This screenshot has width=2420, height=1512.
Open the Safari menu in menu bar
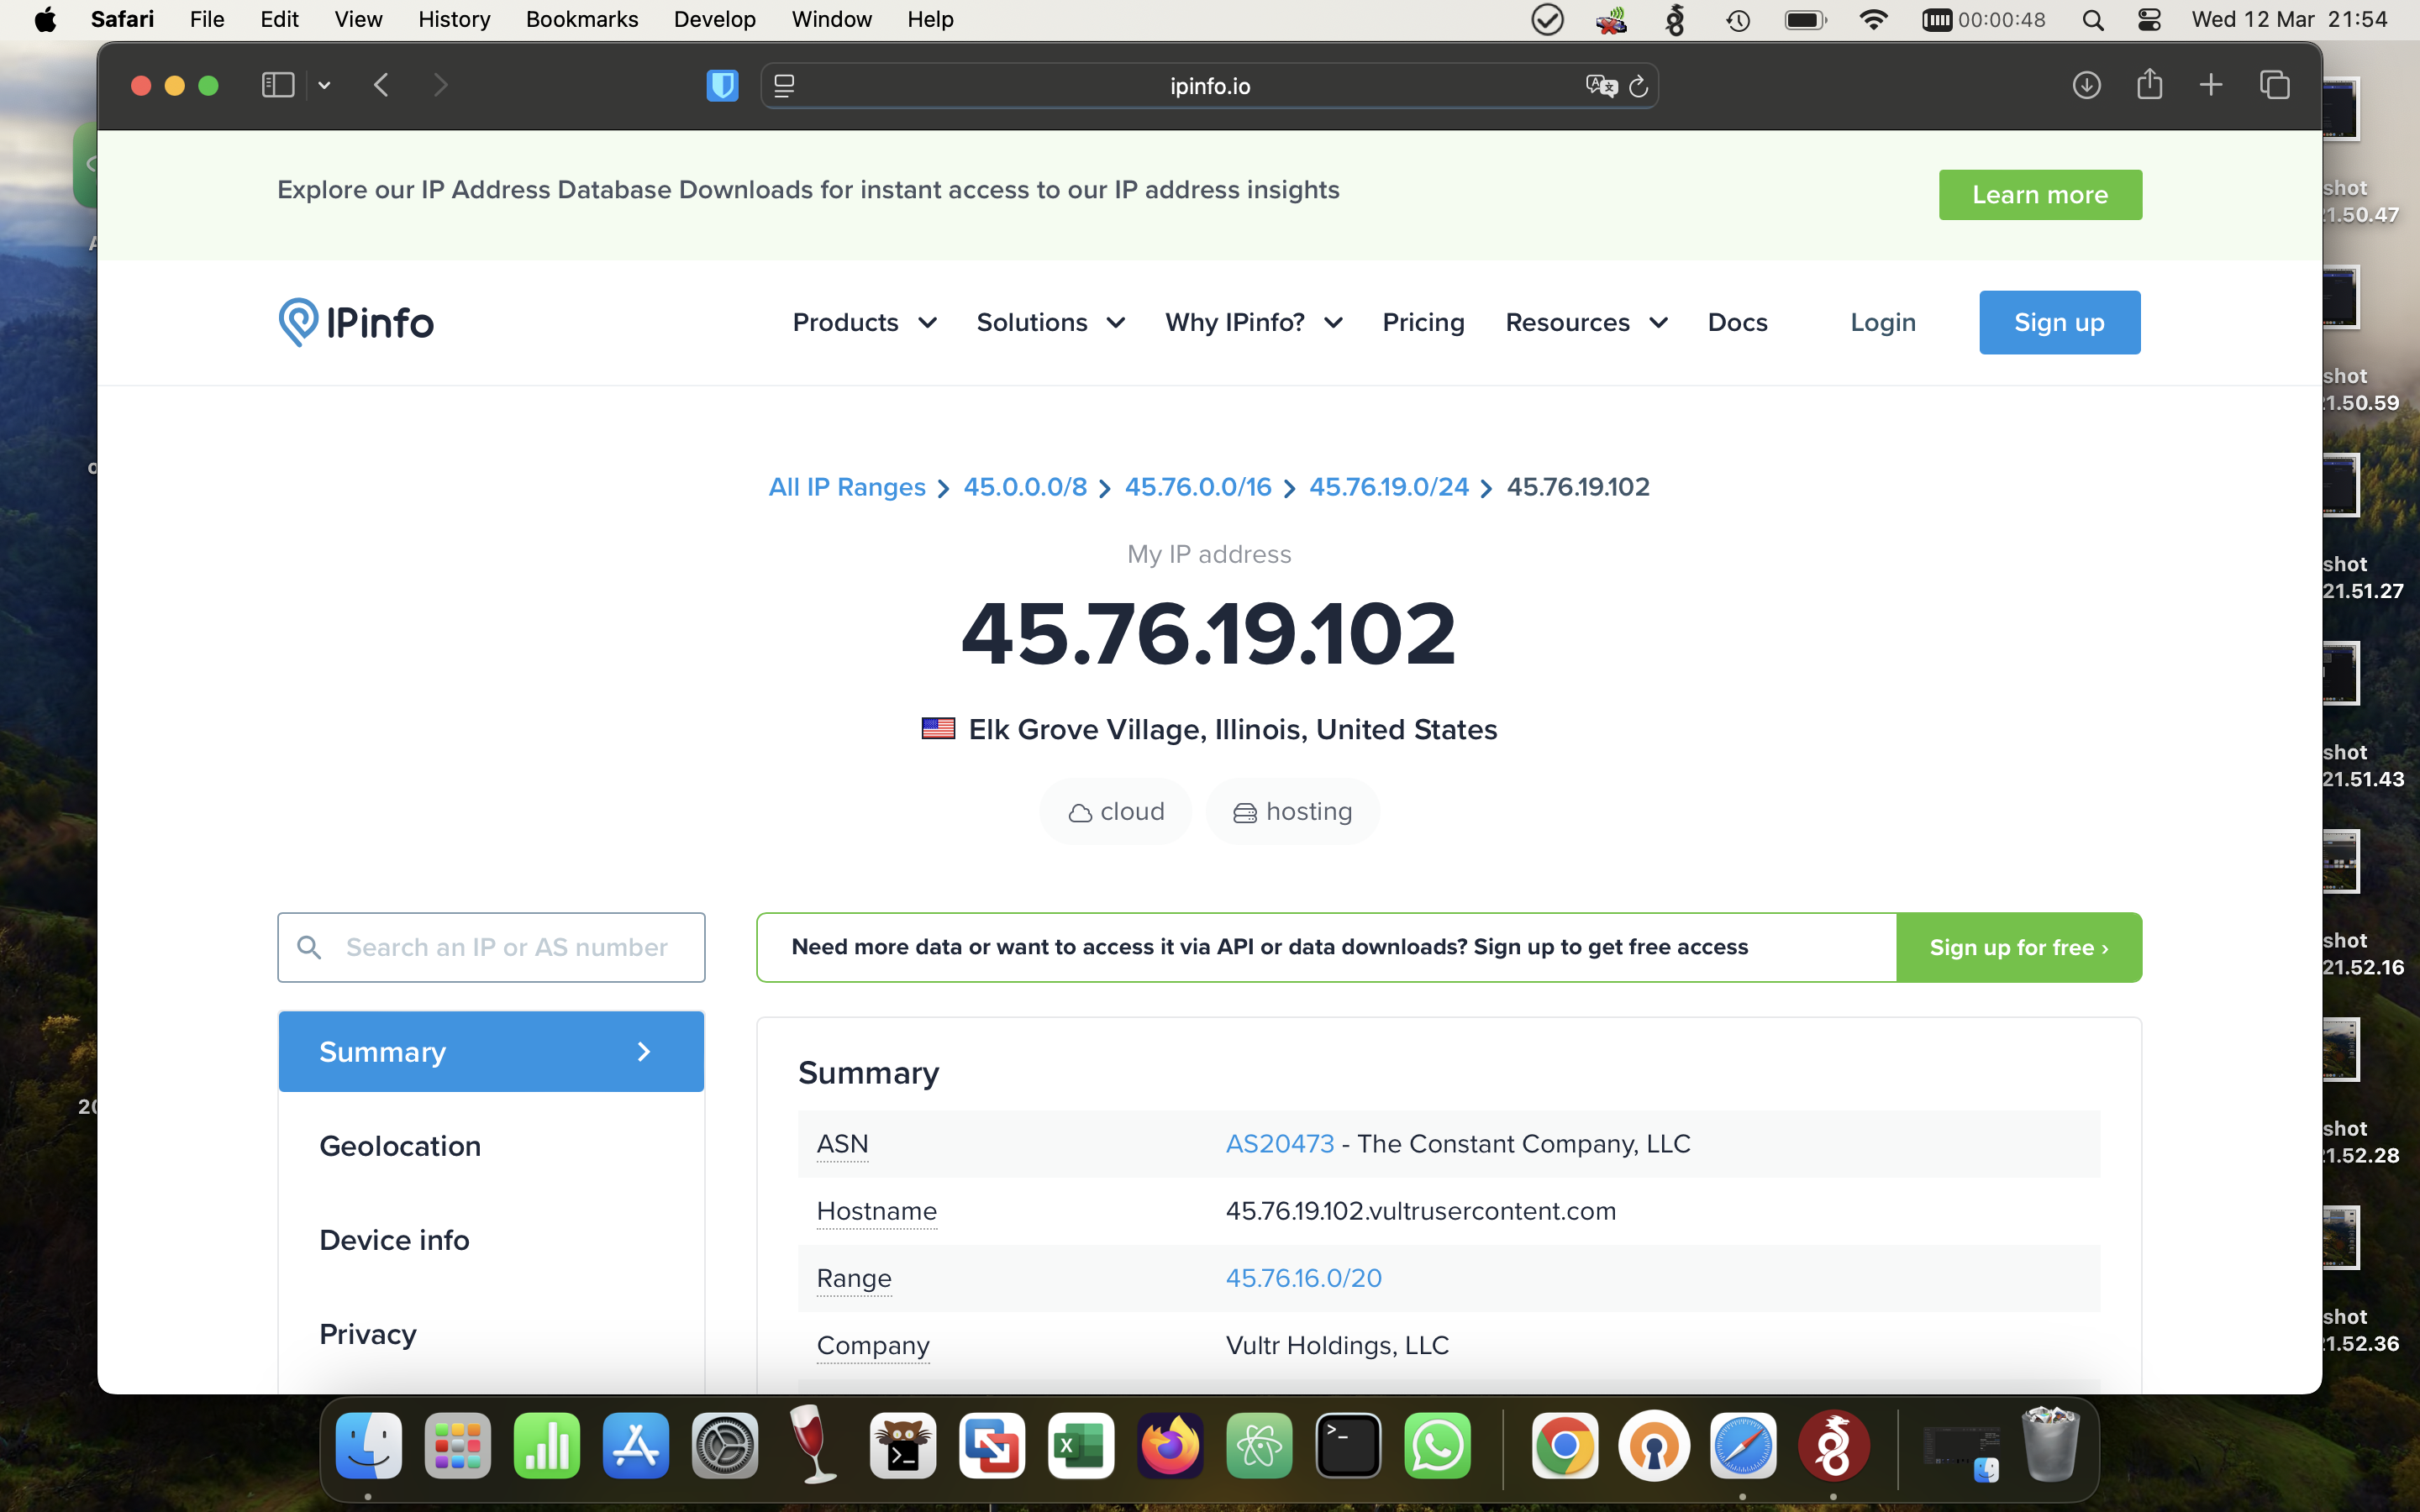coord(122,19)
